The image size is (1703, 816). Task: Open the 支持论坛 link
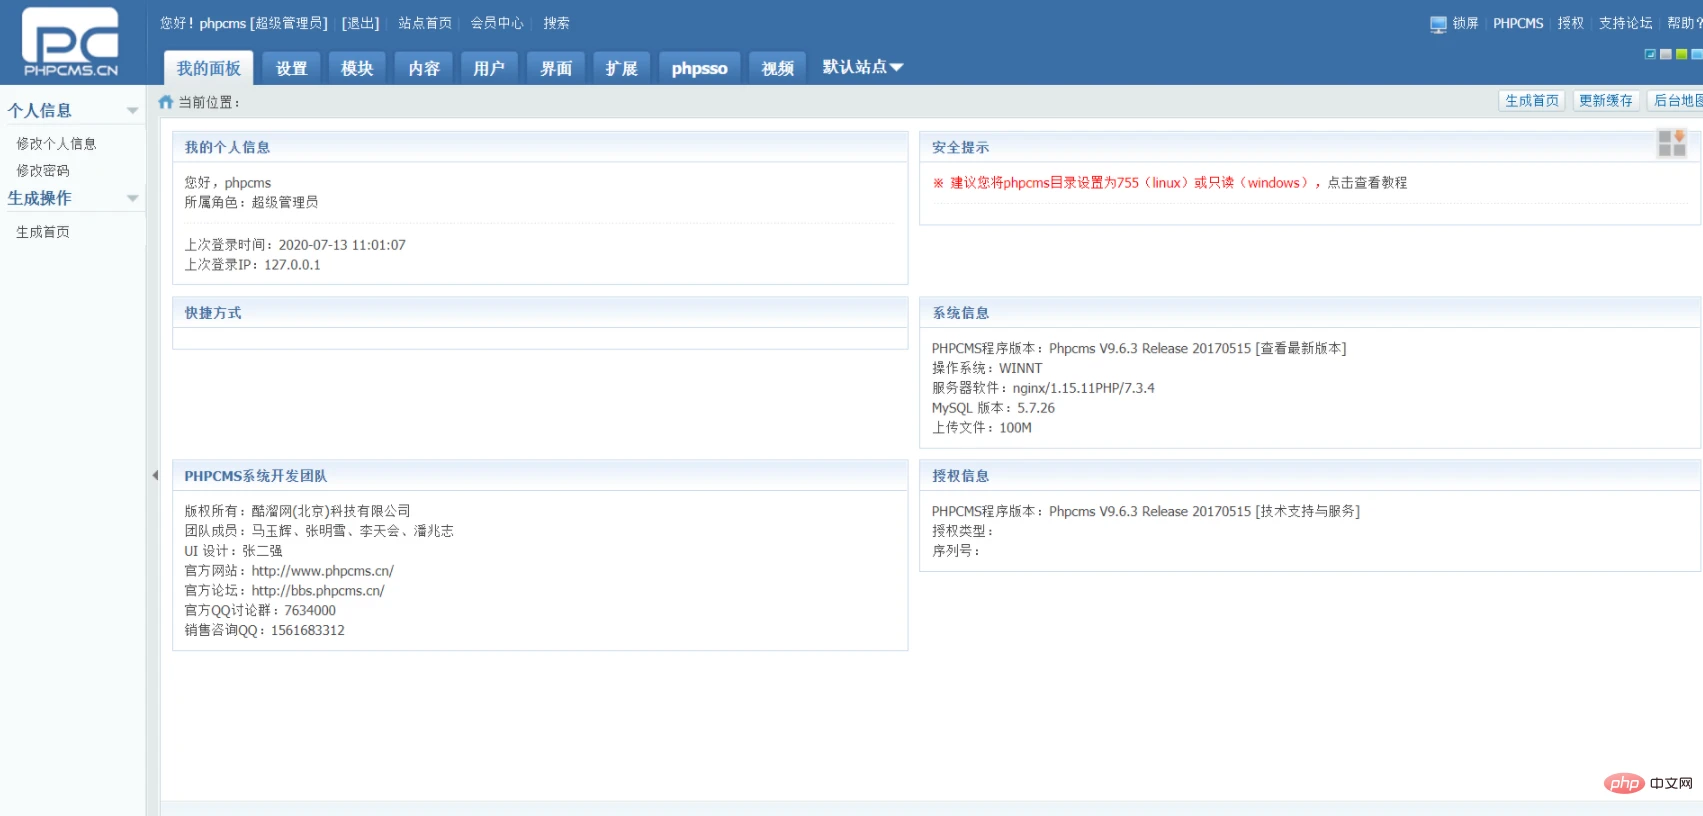(1625, 23)
